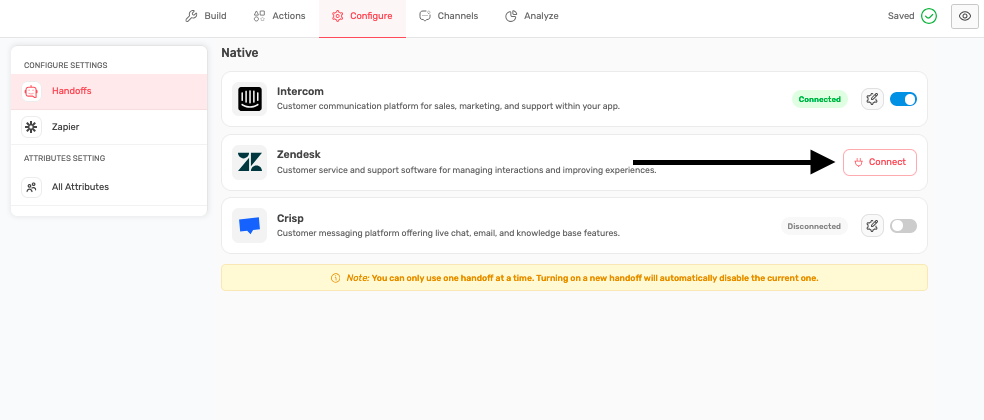The width and height of the screenshot is (984, 420).
Task: Click the Configure Settings header label
Action: coord(66,65)
